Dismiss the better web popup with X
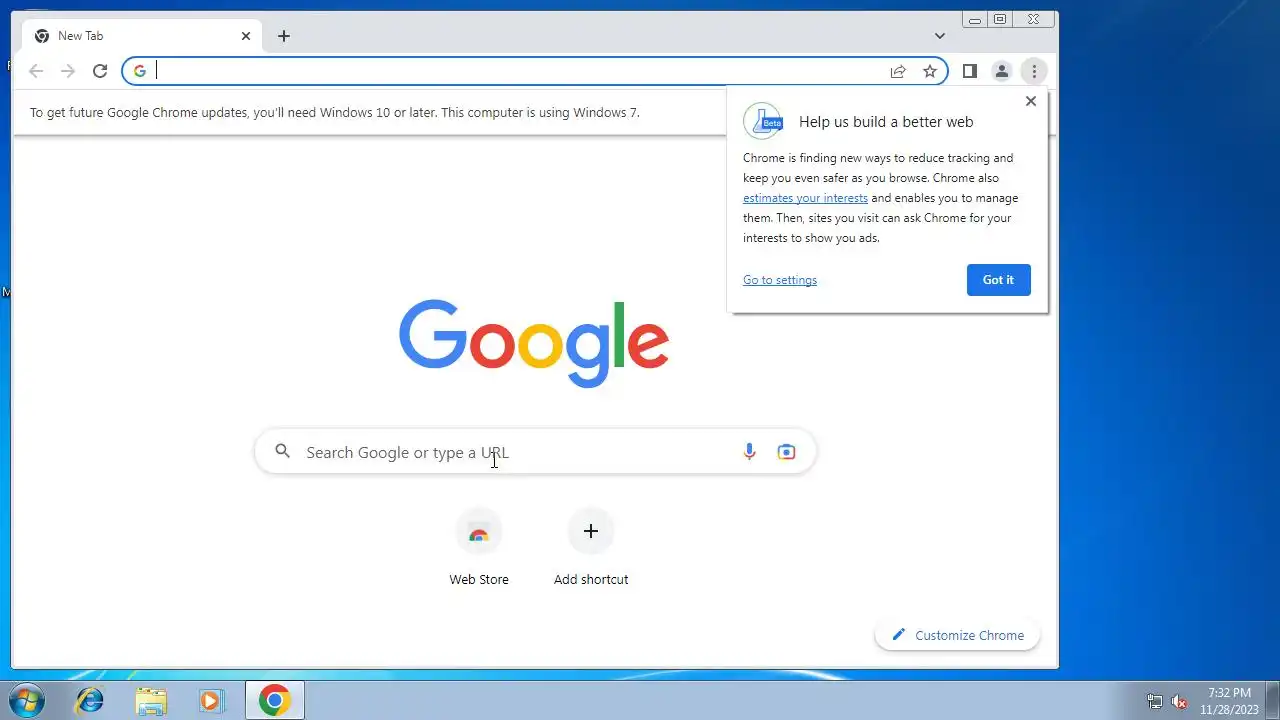The height and width of the screenshot is (720, 1280). tap(1031, 101)
